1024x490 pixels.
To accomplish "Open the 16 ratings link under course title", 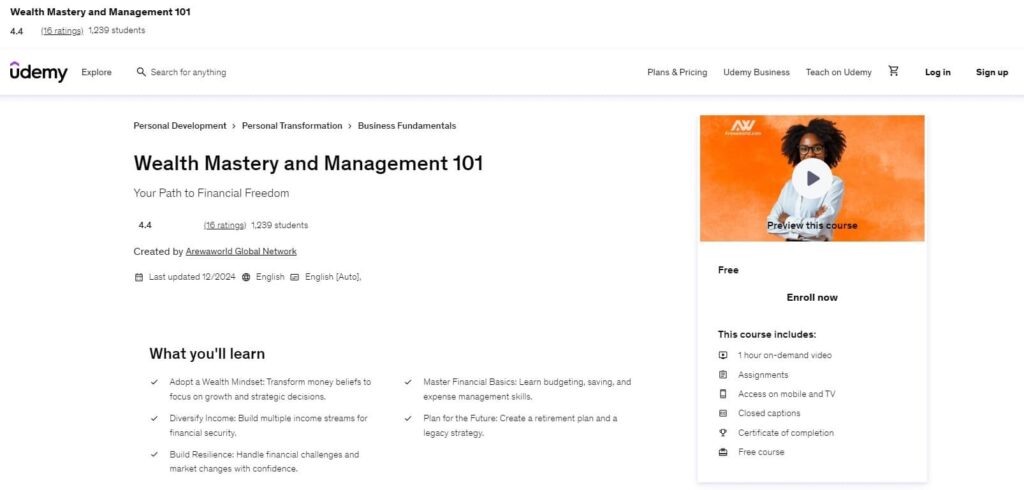I will pos(224,225).
